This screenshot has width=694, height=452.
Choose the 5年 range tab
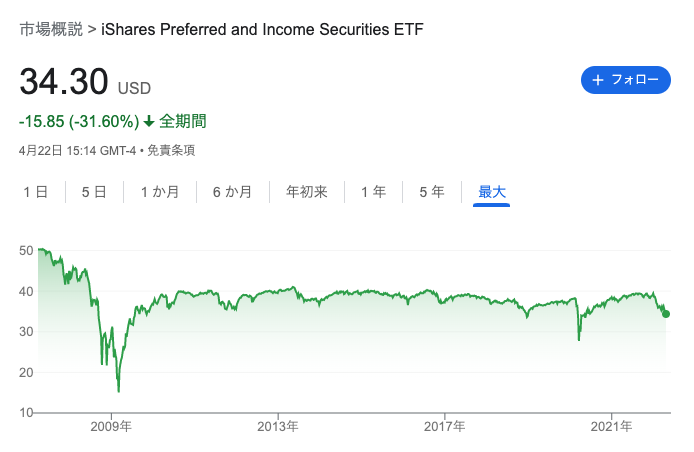(432, 192)
